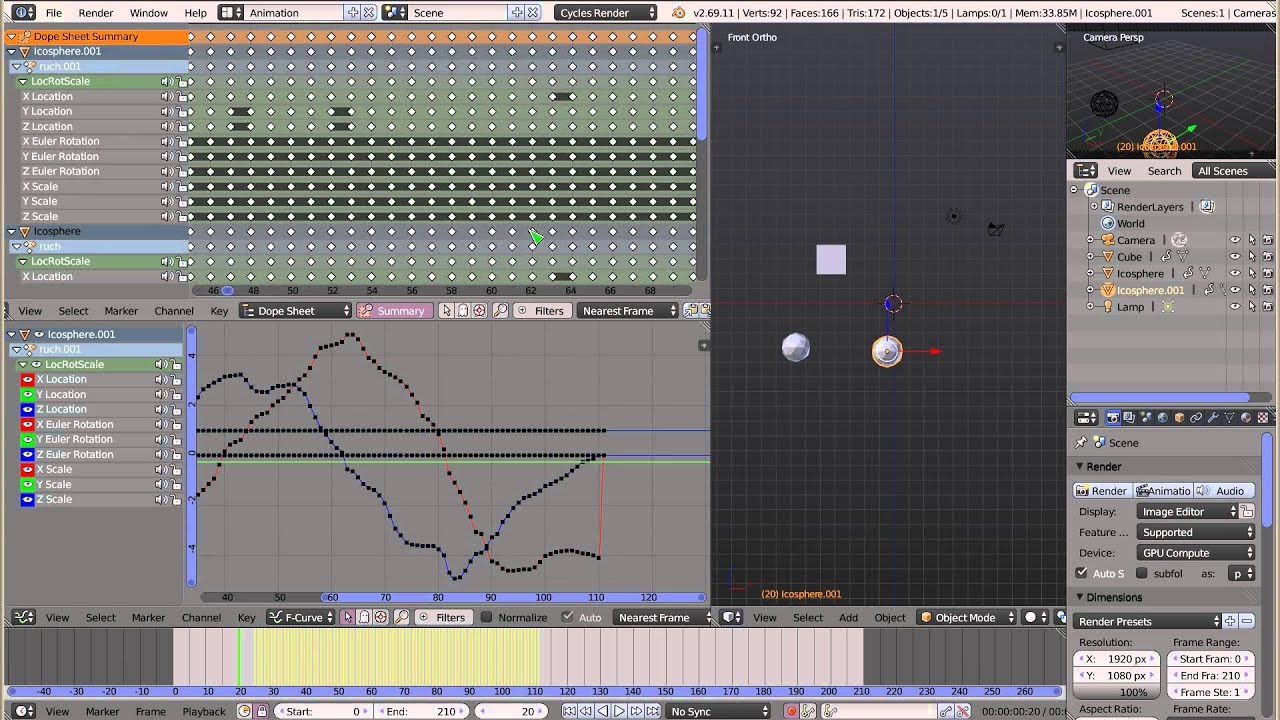Click the red auto-keying record button
The width and height of the screenshot is (1280, 720).
[x=791, y=711]
